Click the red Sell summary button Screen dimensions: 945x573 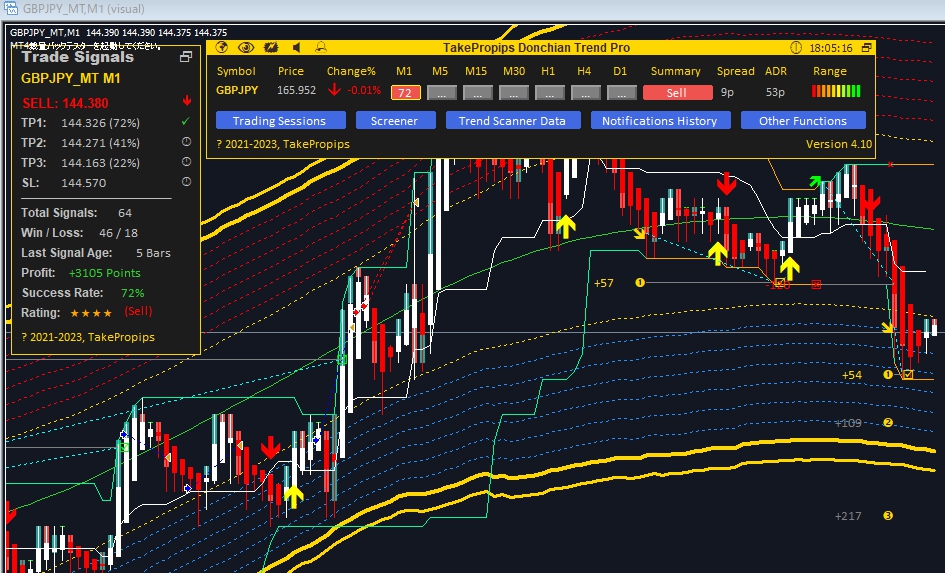click(x=677, y=93)
